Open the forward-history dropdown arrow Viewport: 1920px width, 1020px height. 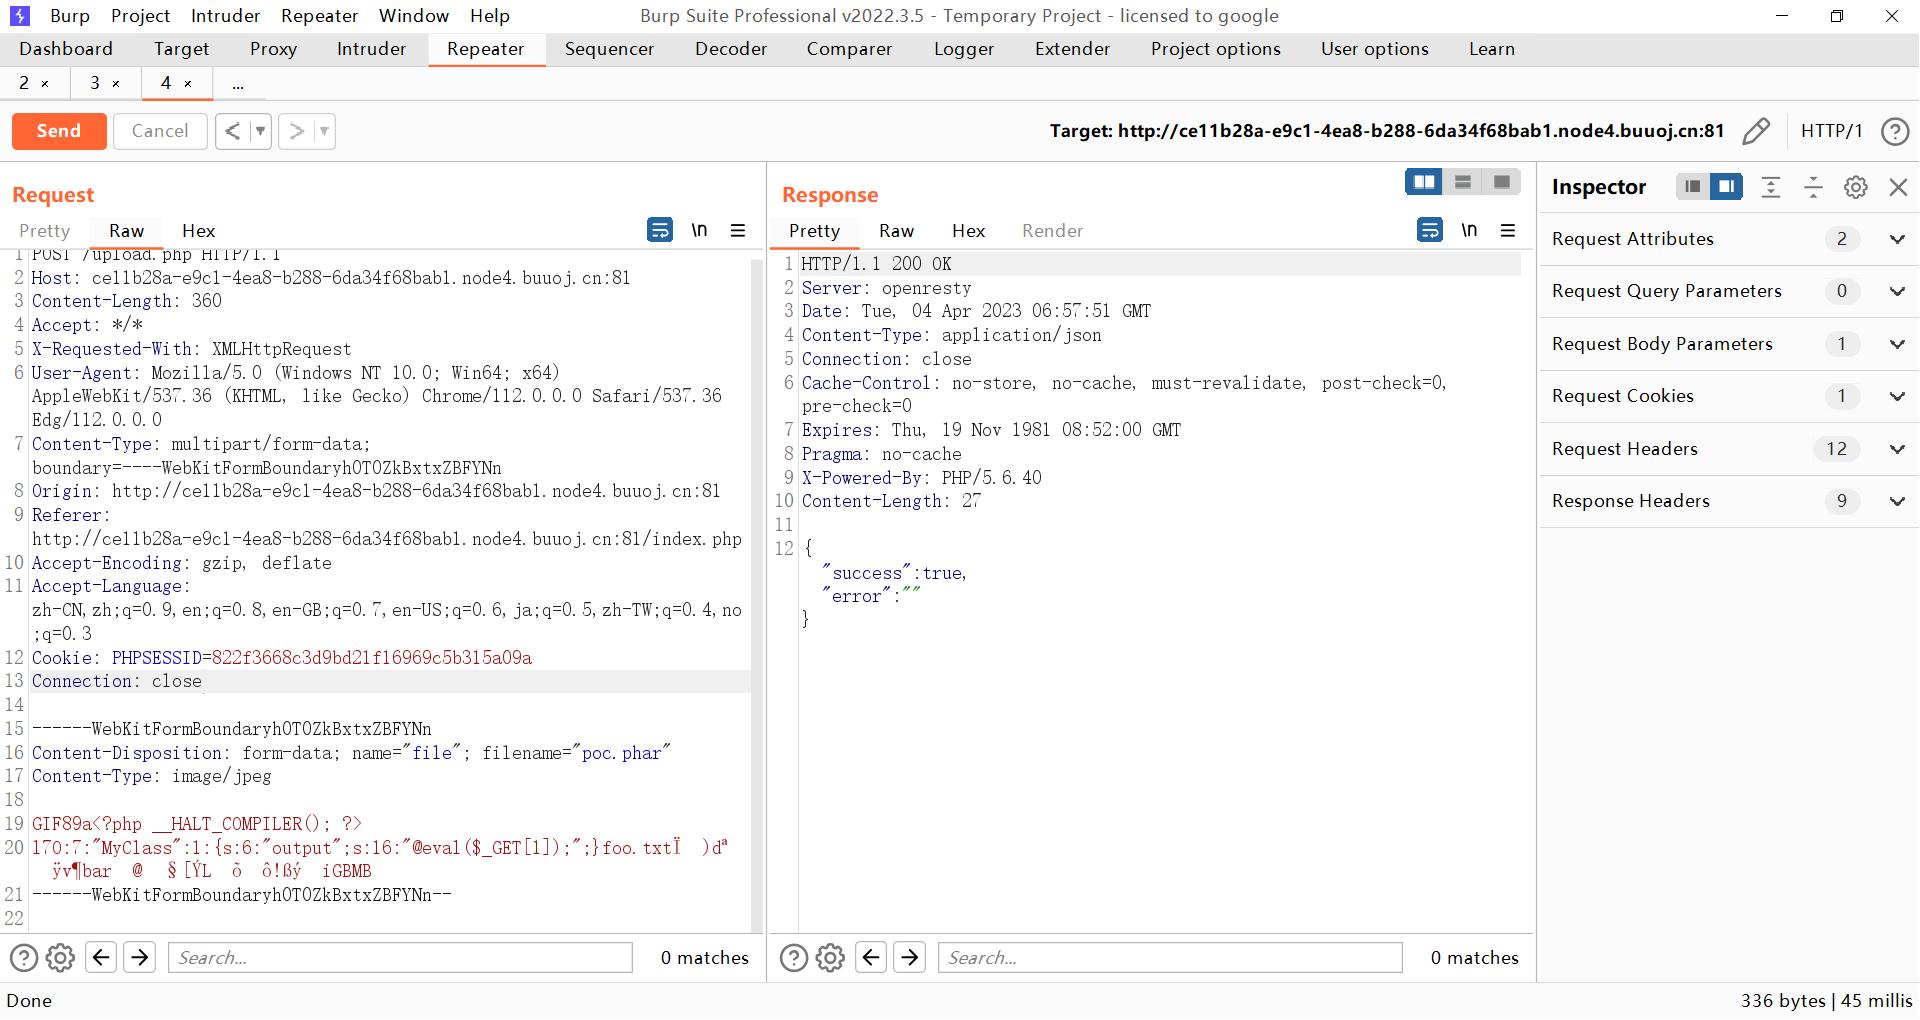click(324, 131)
